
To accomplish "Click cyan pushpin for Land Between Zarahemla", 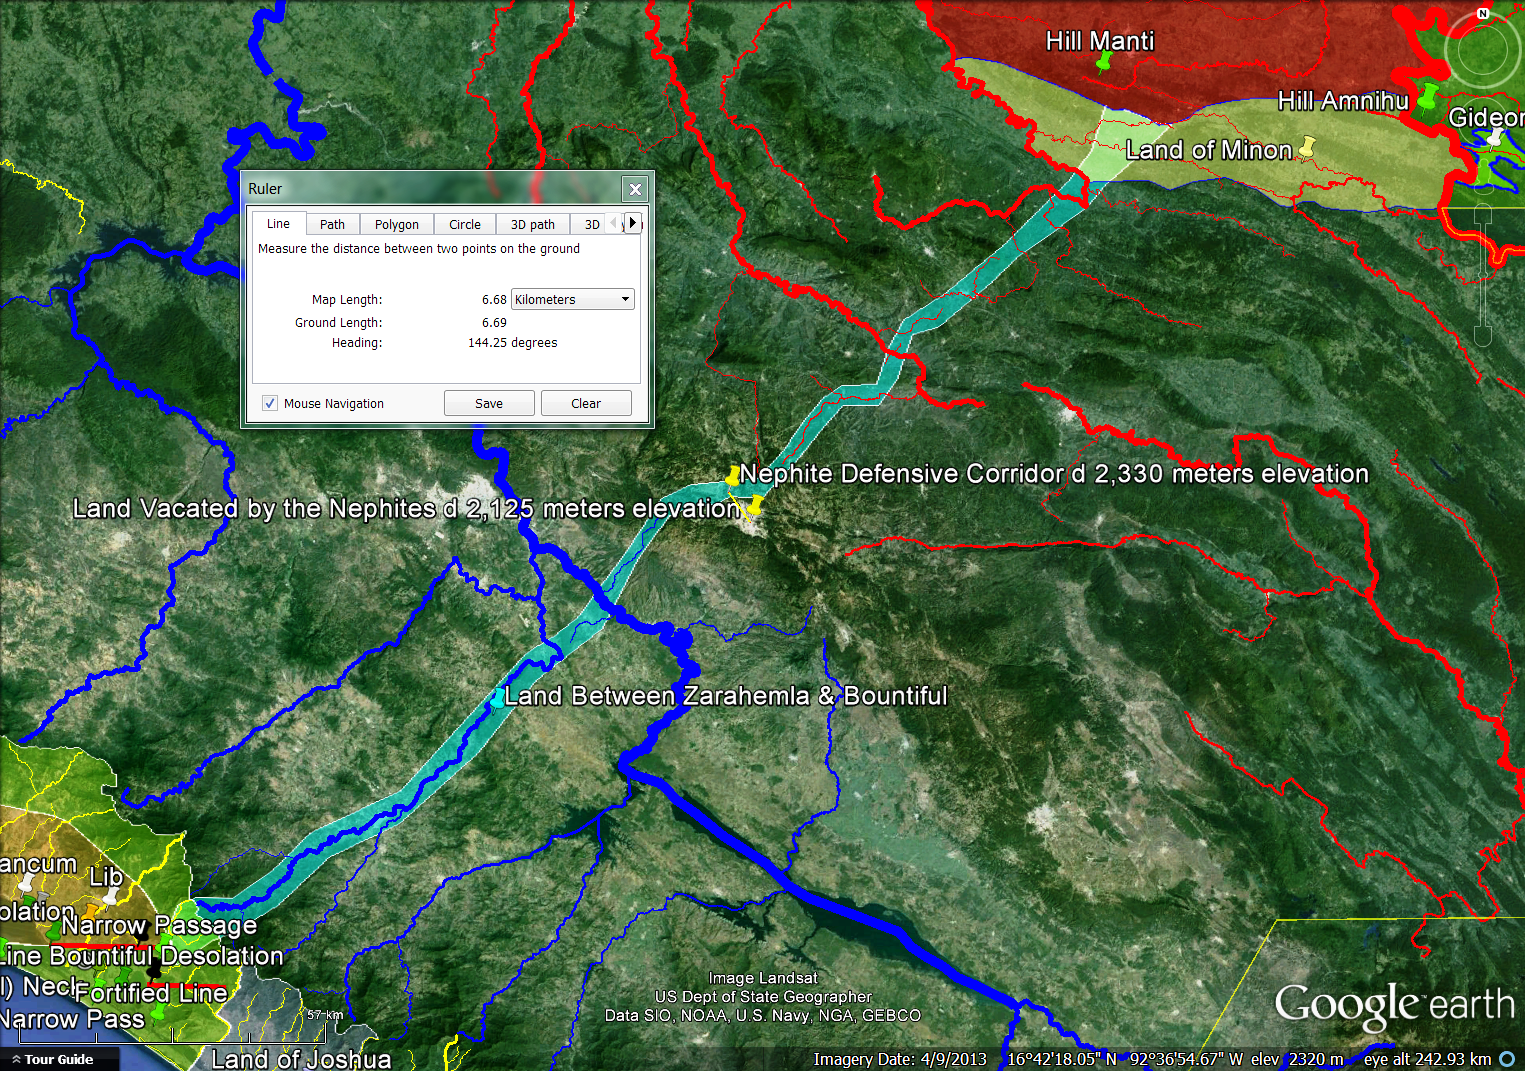I will pyautogui.click(x=498, y=698).
